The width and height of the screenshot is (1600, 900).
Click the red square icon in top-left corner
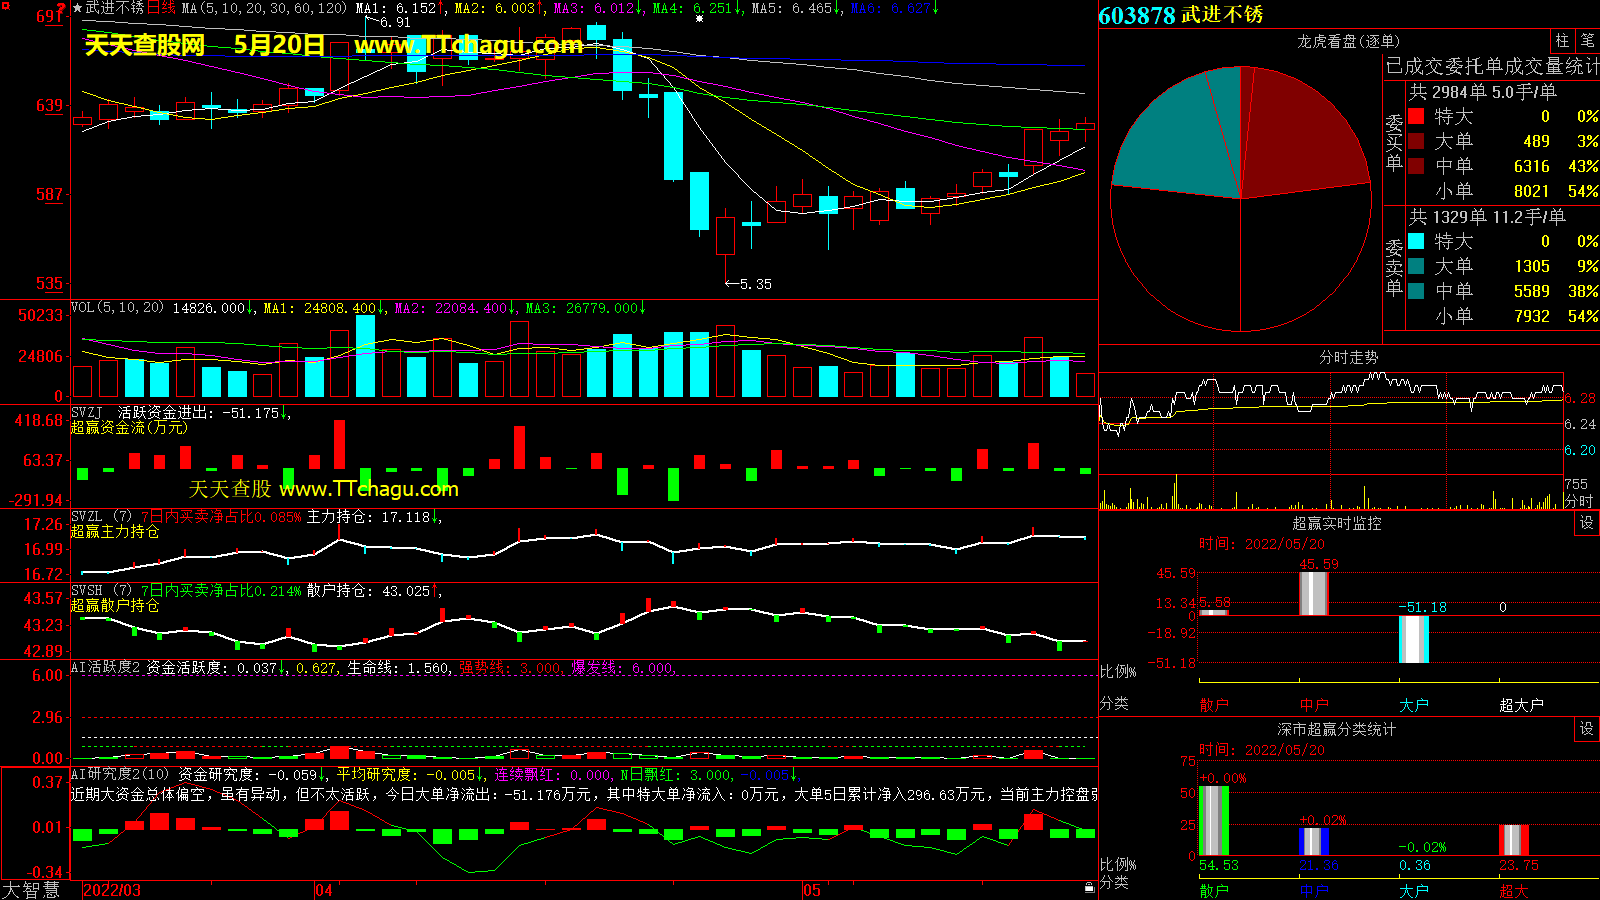click(5, 6)
